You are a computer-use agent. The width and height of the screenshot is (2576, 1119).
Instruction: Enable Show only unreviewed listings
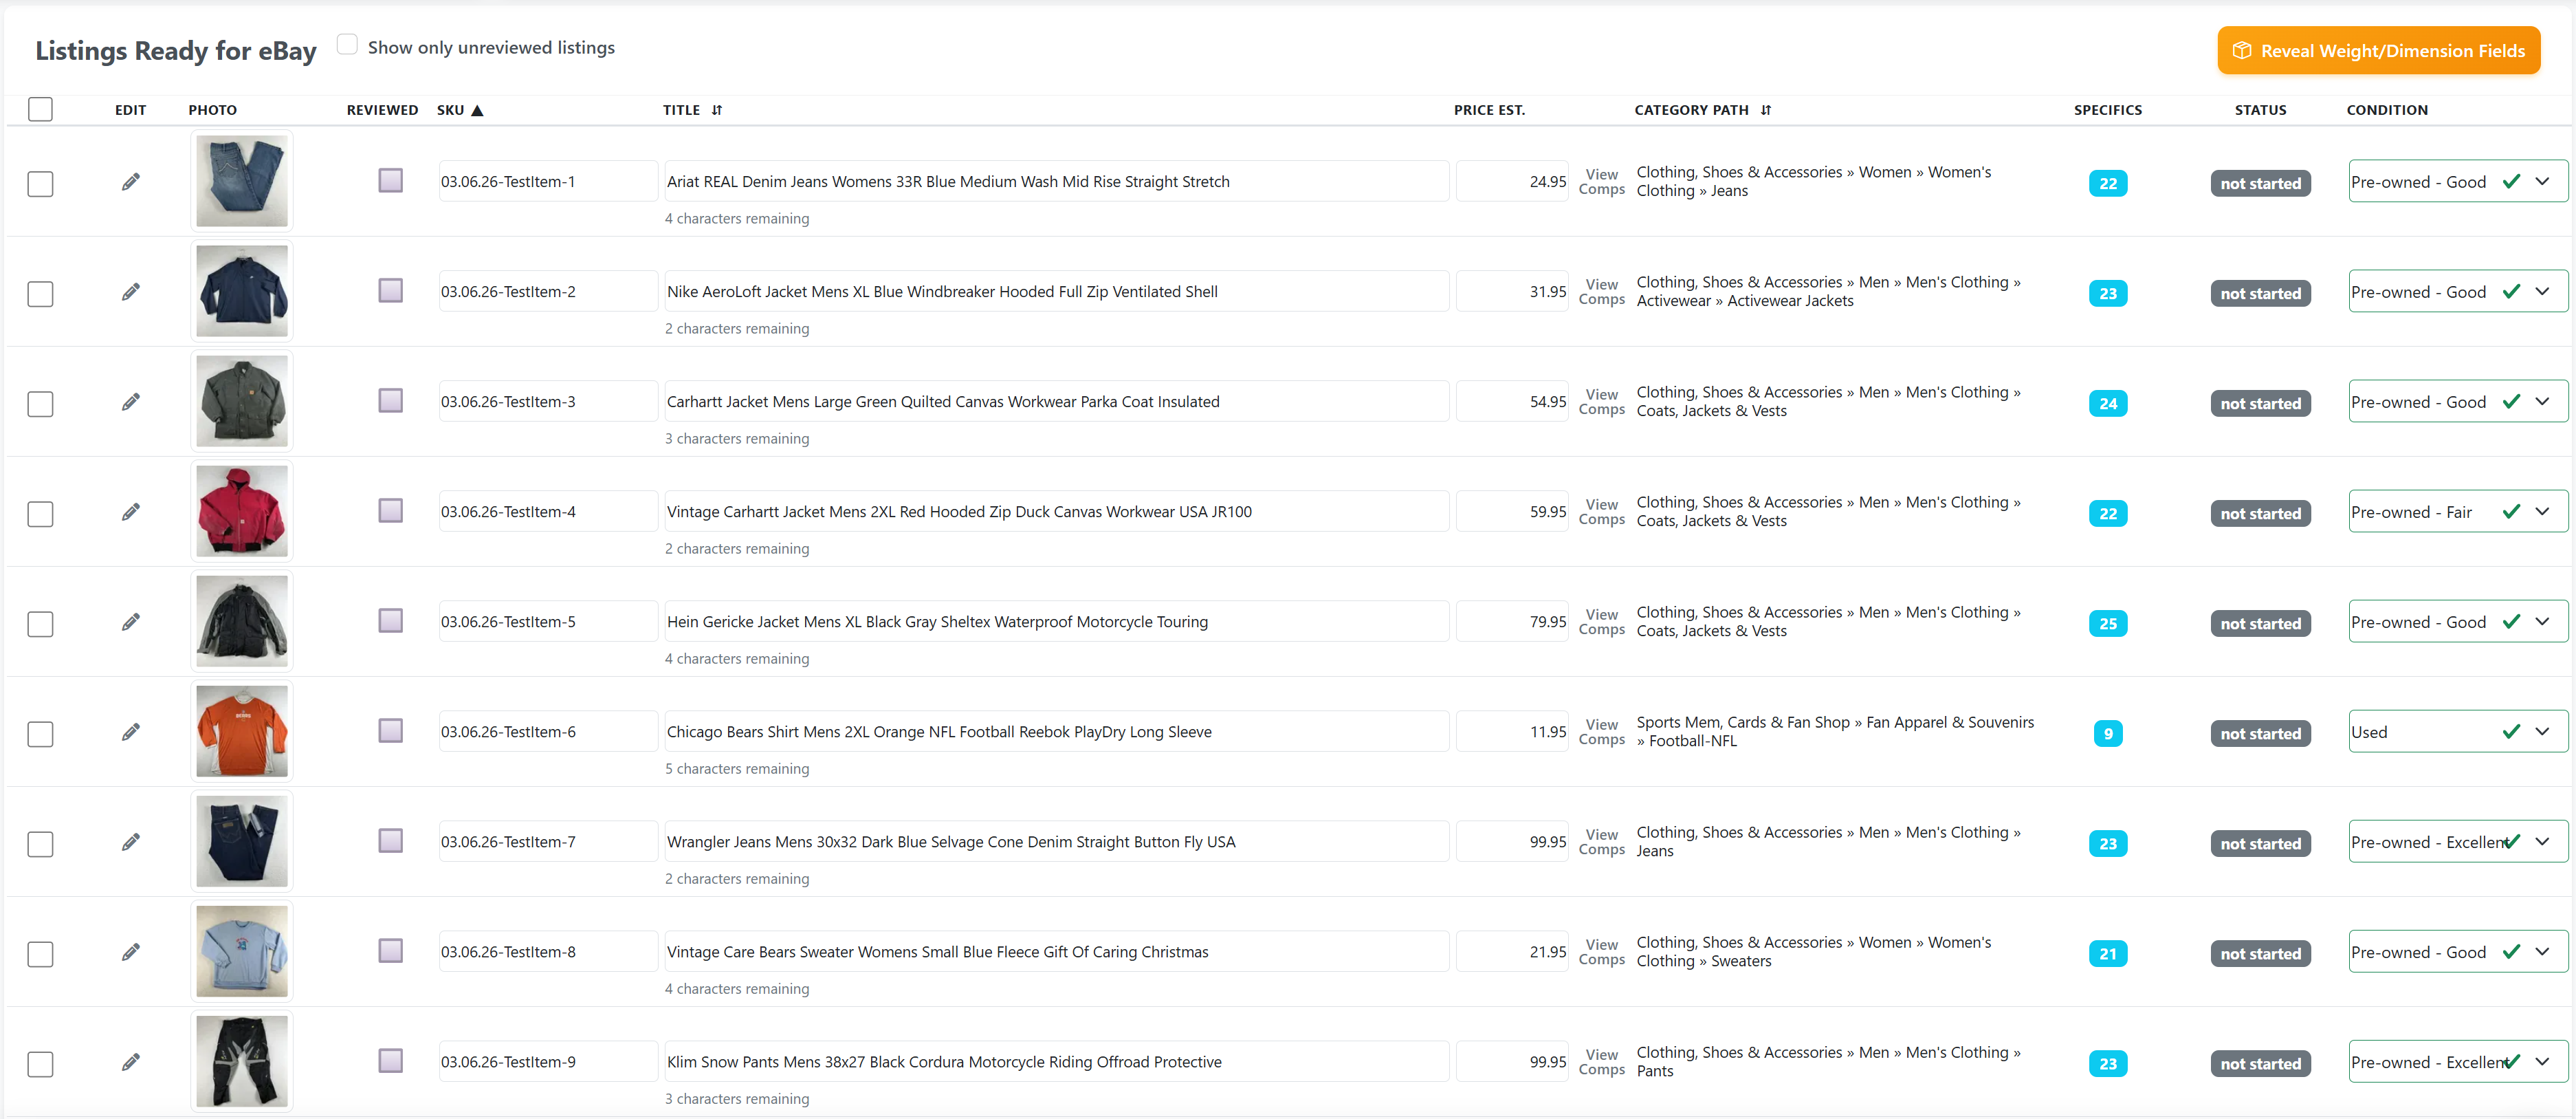346,44
